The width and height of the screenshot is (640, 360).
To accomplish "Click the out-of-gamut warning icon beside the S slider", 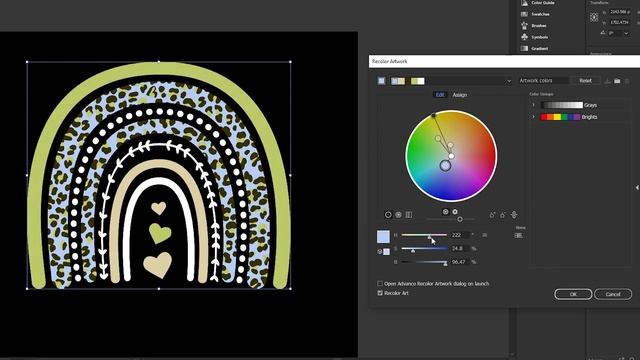I will tap(379, 252).
